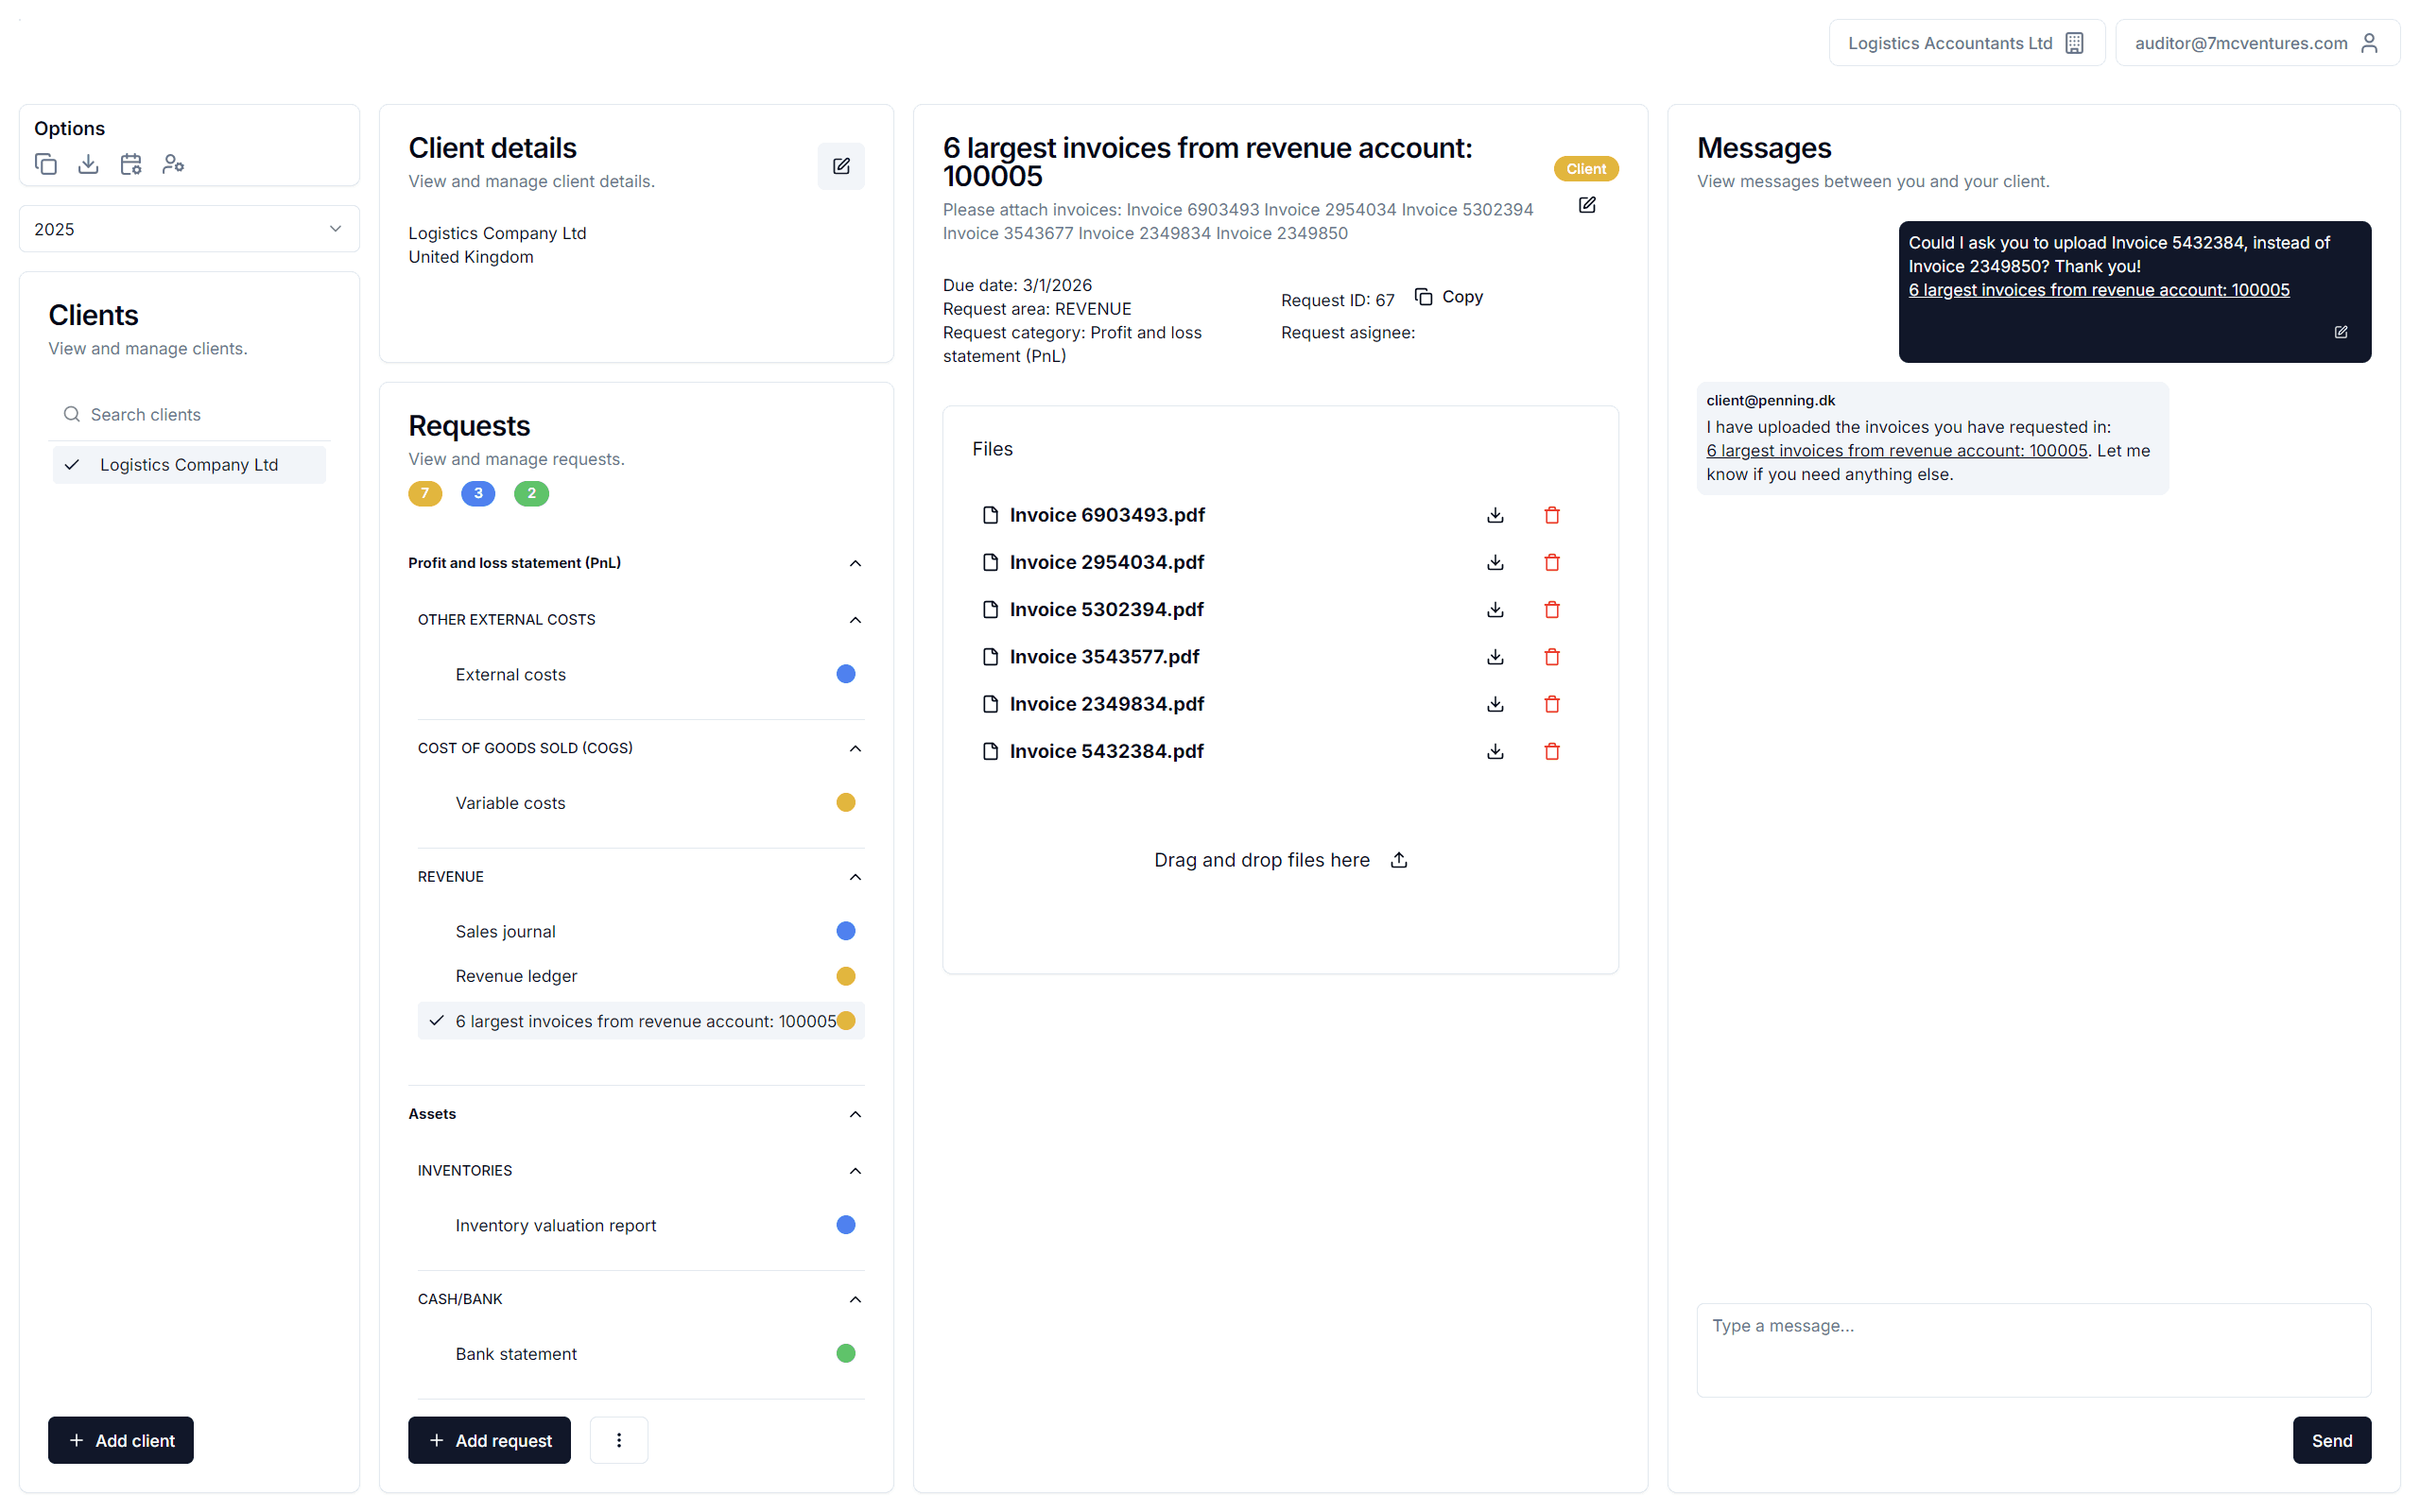Screen dimensions: 2420x1512
Task: Select the download icon in the Options panel
Action: click(88, 163)
